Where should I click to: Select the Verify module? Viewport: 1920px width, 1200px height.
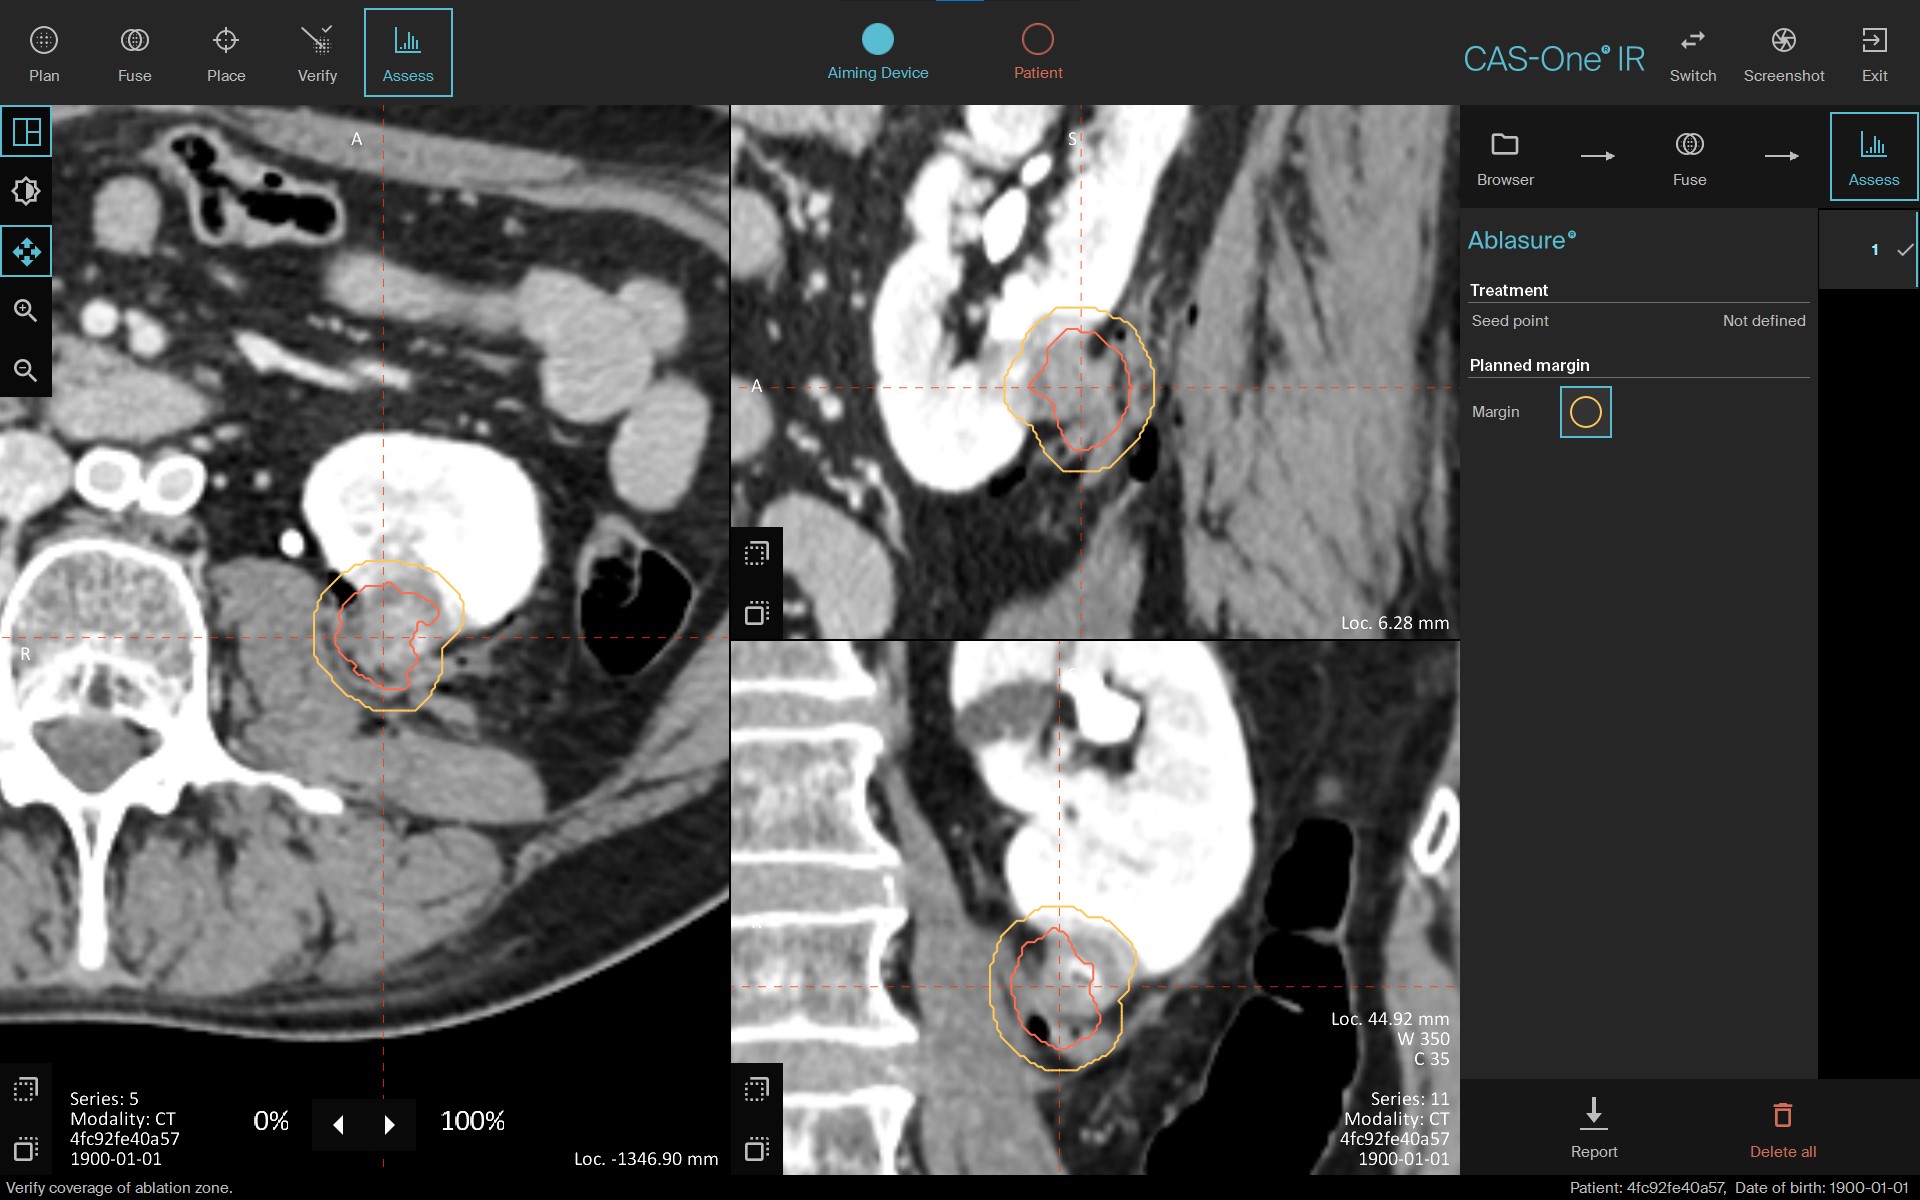[x=316, y=52]
